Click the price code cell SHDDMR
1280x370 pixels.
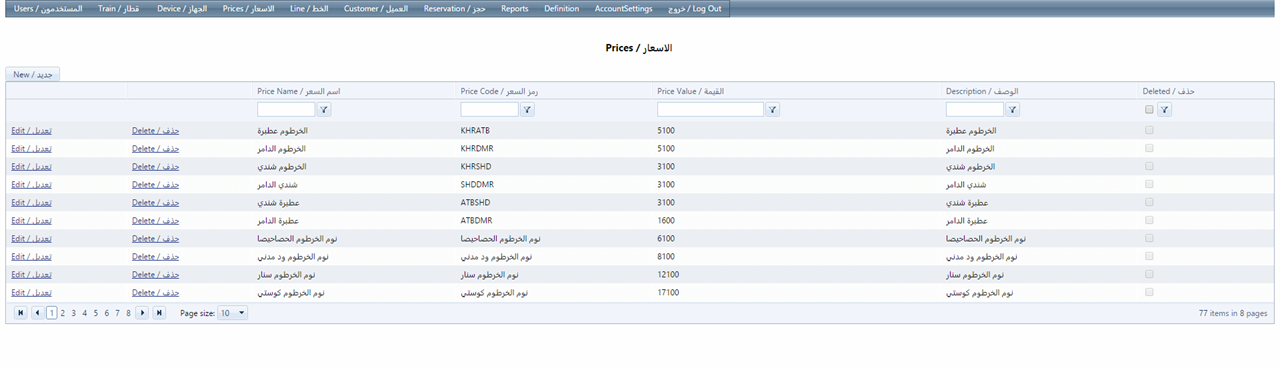477,184
